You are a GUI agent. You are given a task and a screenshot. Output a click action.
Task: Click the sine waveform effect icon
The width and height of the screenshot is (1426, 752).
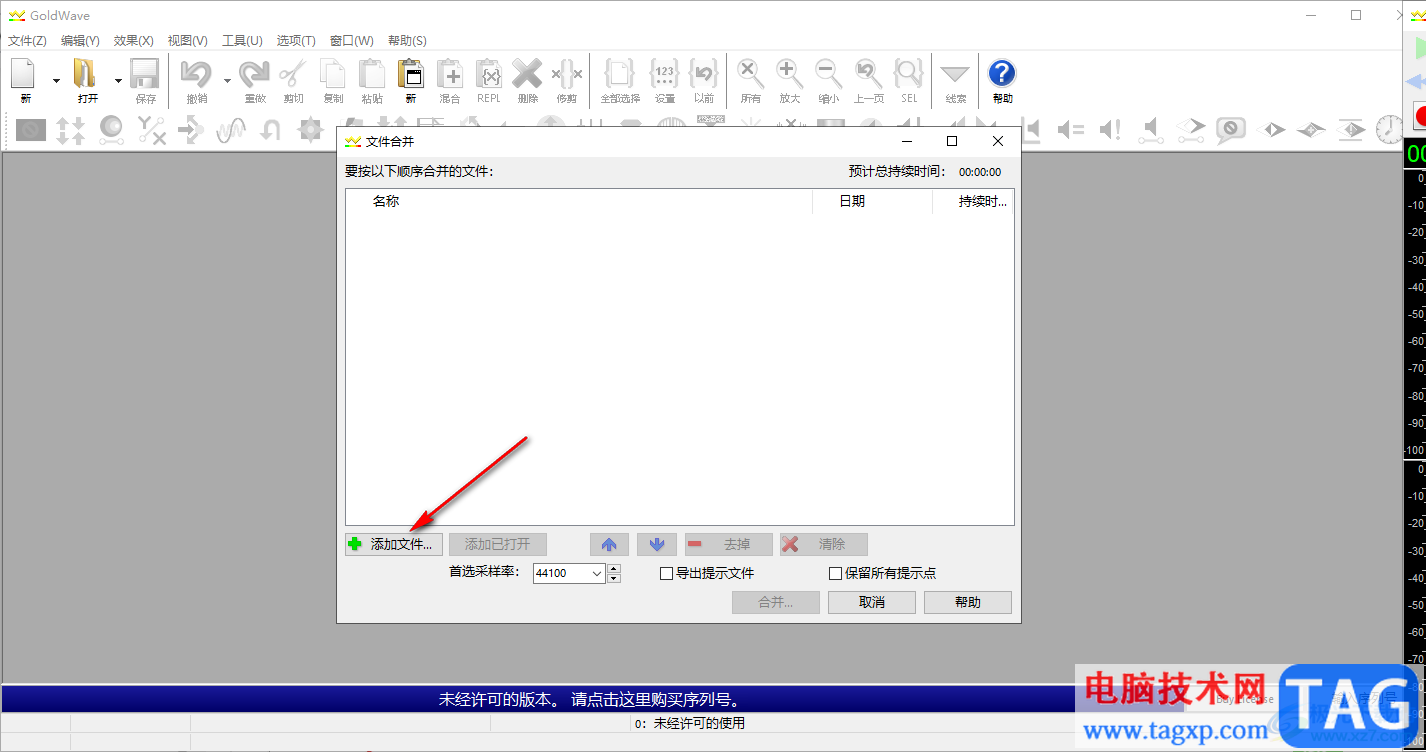pos(231,129)
